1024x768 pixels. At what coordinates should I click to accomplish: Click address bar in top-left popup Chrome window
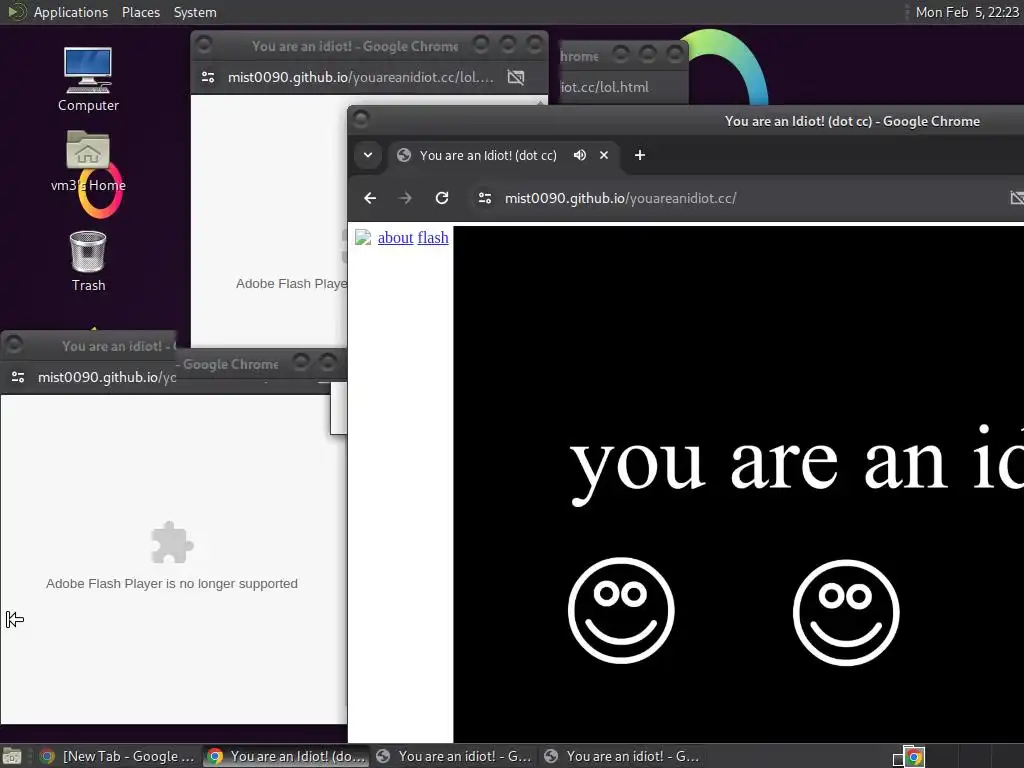(360, 77)
